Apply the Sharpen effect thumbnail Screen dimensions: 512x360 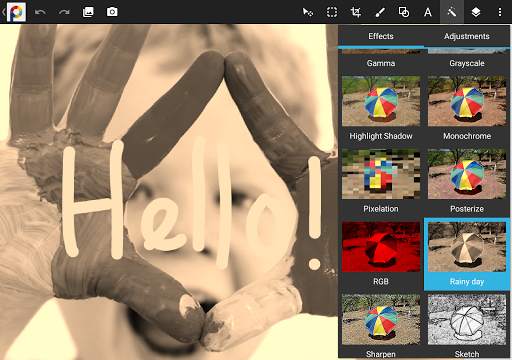(x=381, y=319)
